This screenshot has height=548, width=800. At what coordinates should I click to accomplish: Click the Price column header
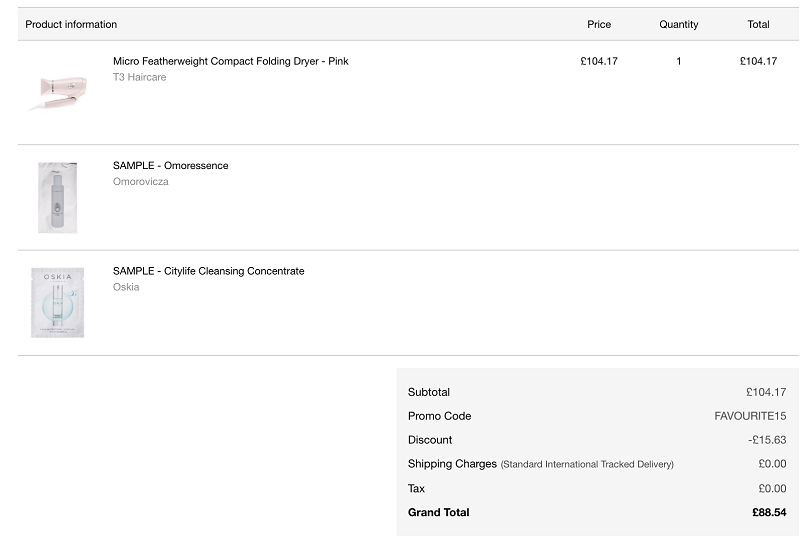click(599, 24)
